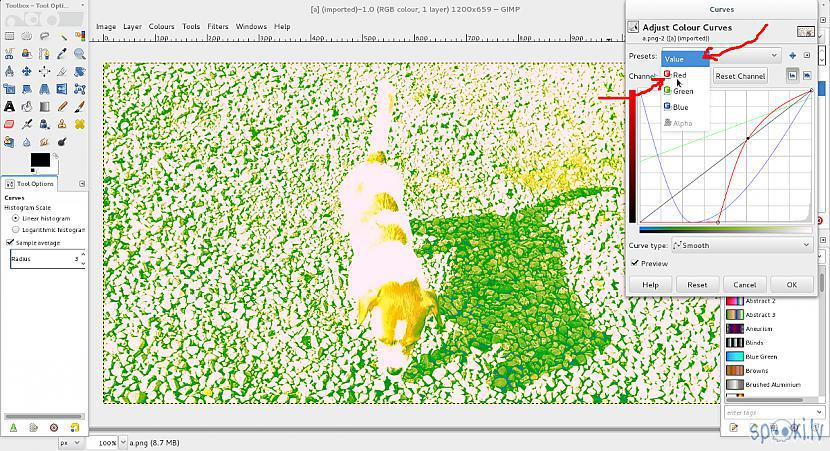Select the Select by Colour tool

coord(80,36)
